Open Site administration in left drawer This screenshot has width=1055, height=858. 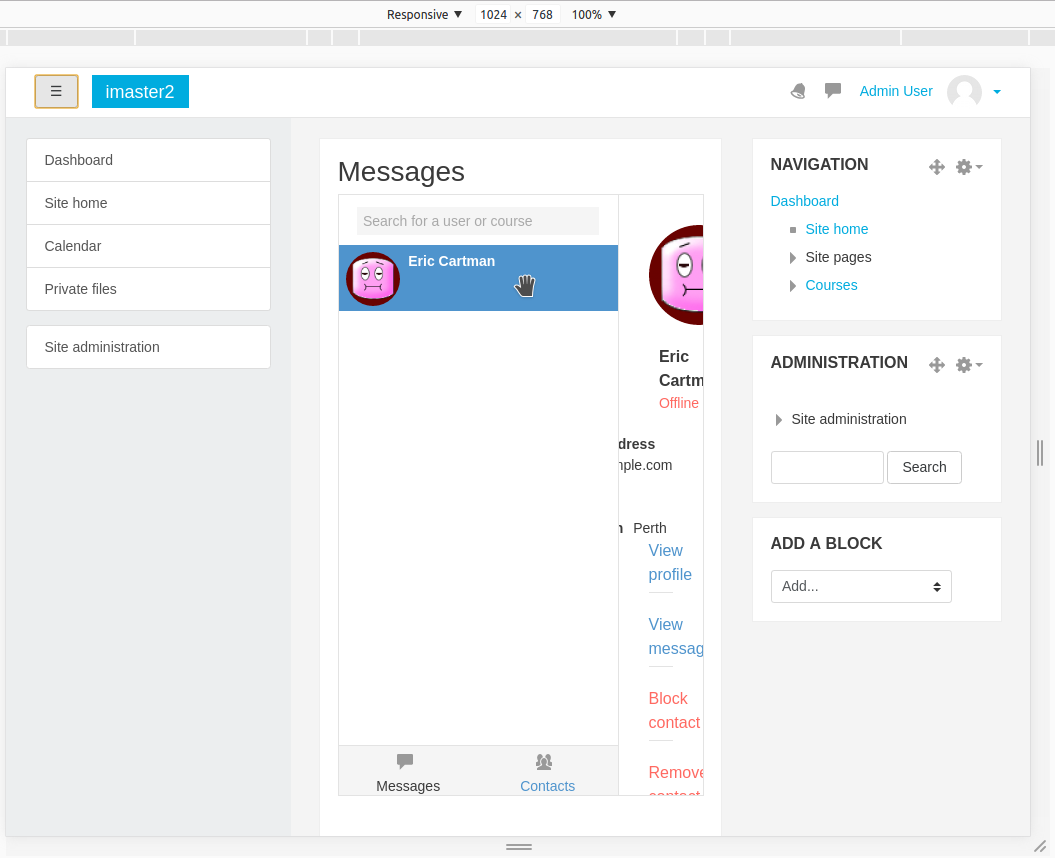click(x=149, y=347)
